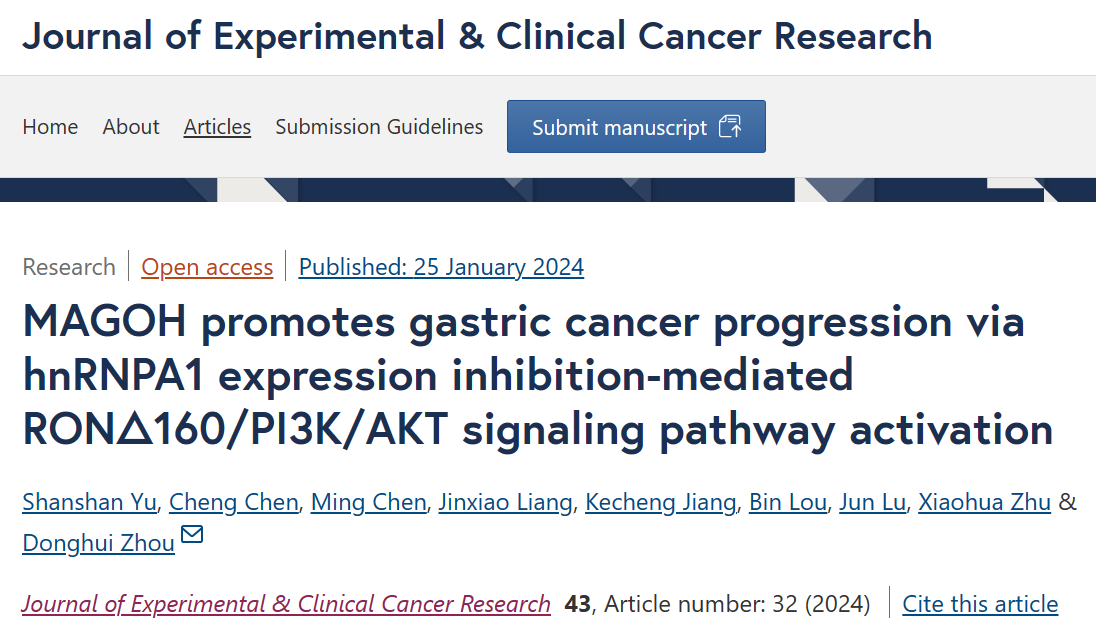Open the Home navigation item
Screen dimensions: 1096x637
tap(50, 127)
